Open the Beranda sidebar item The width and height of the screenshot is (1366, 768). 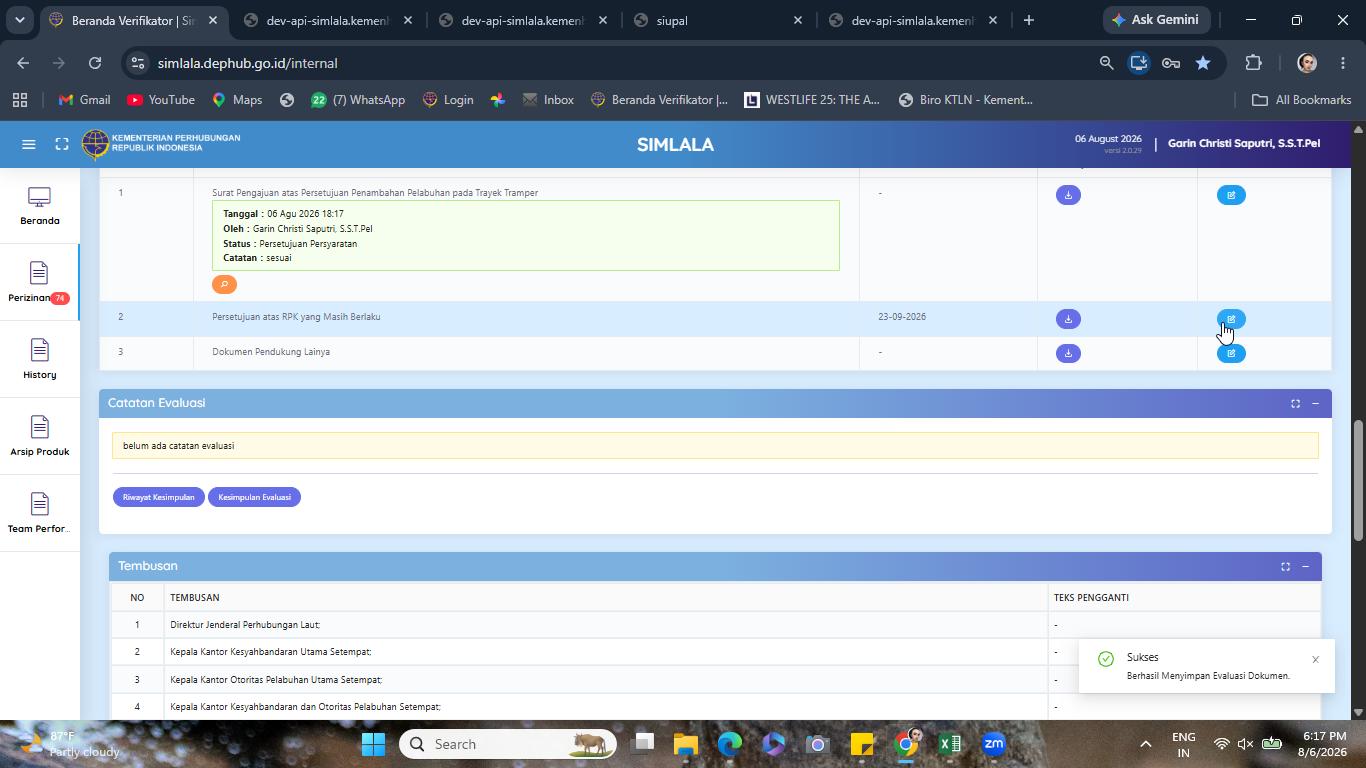[x=39, y=205]
